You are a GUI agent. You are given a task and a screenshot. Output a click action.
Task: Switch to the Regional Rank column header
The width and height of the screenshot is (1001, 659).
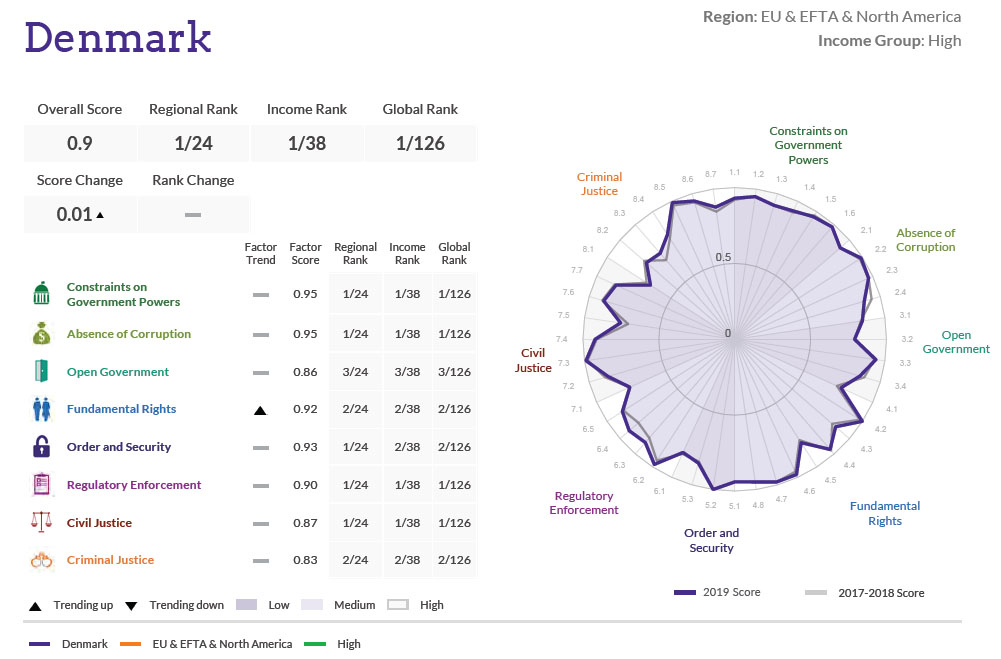[356, 253]
